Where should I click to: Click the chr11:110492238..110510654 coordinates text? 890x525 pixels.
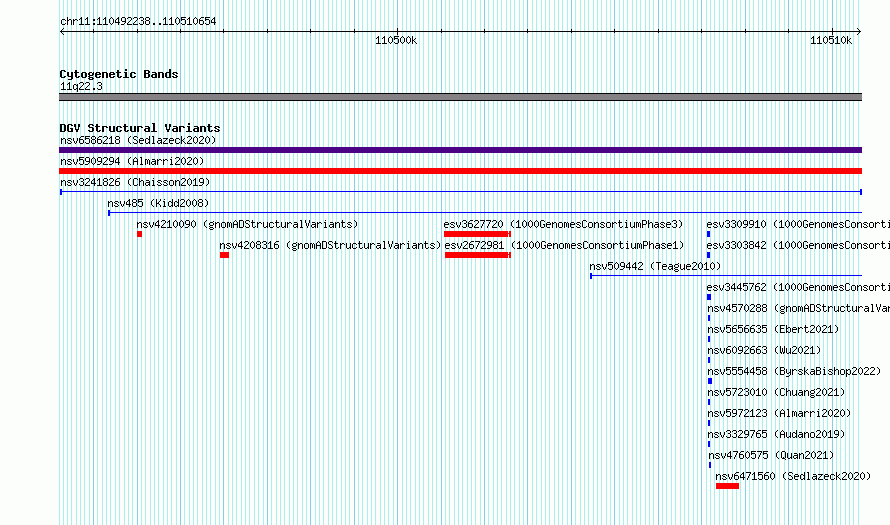coord(138,22)
